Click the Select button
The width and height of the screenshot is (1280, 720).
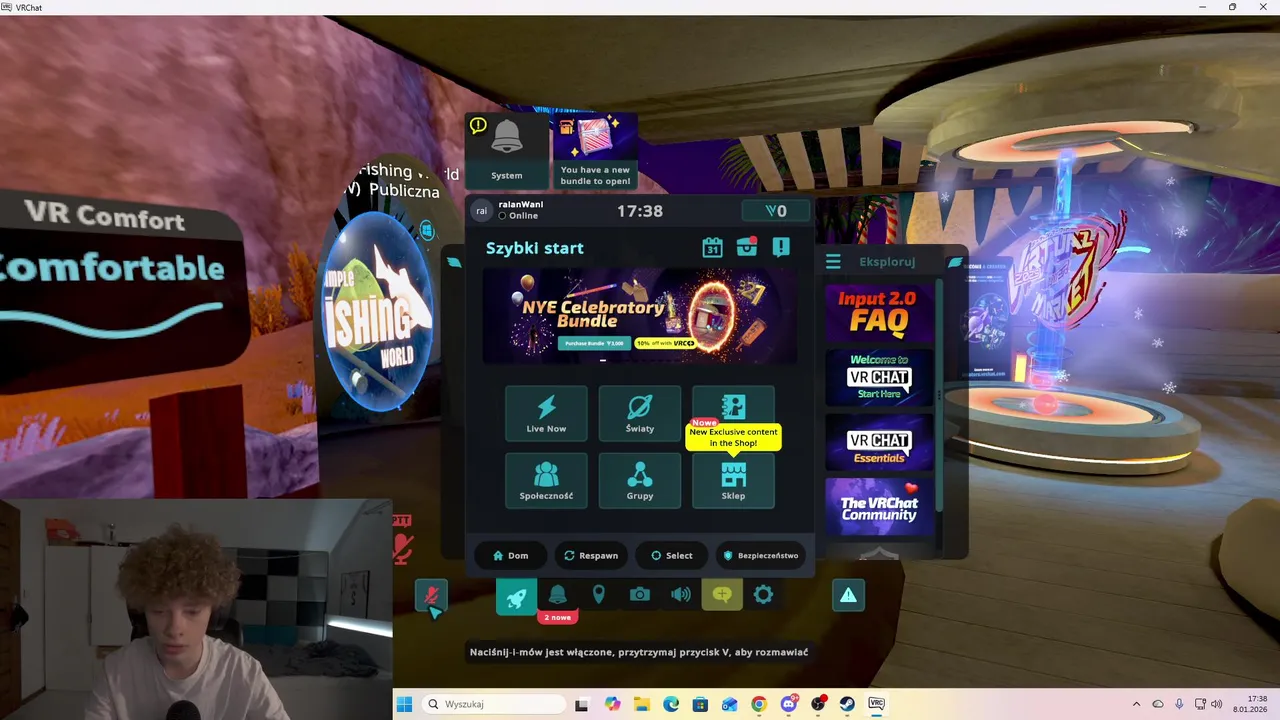[x=672, y=555]
